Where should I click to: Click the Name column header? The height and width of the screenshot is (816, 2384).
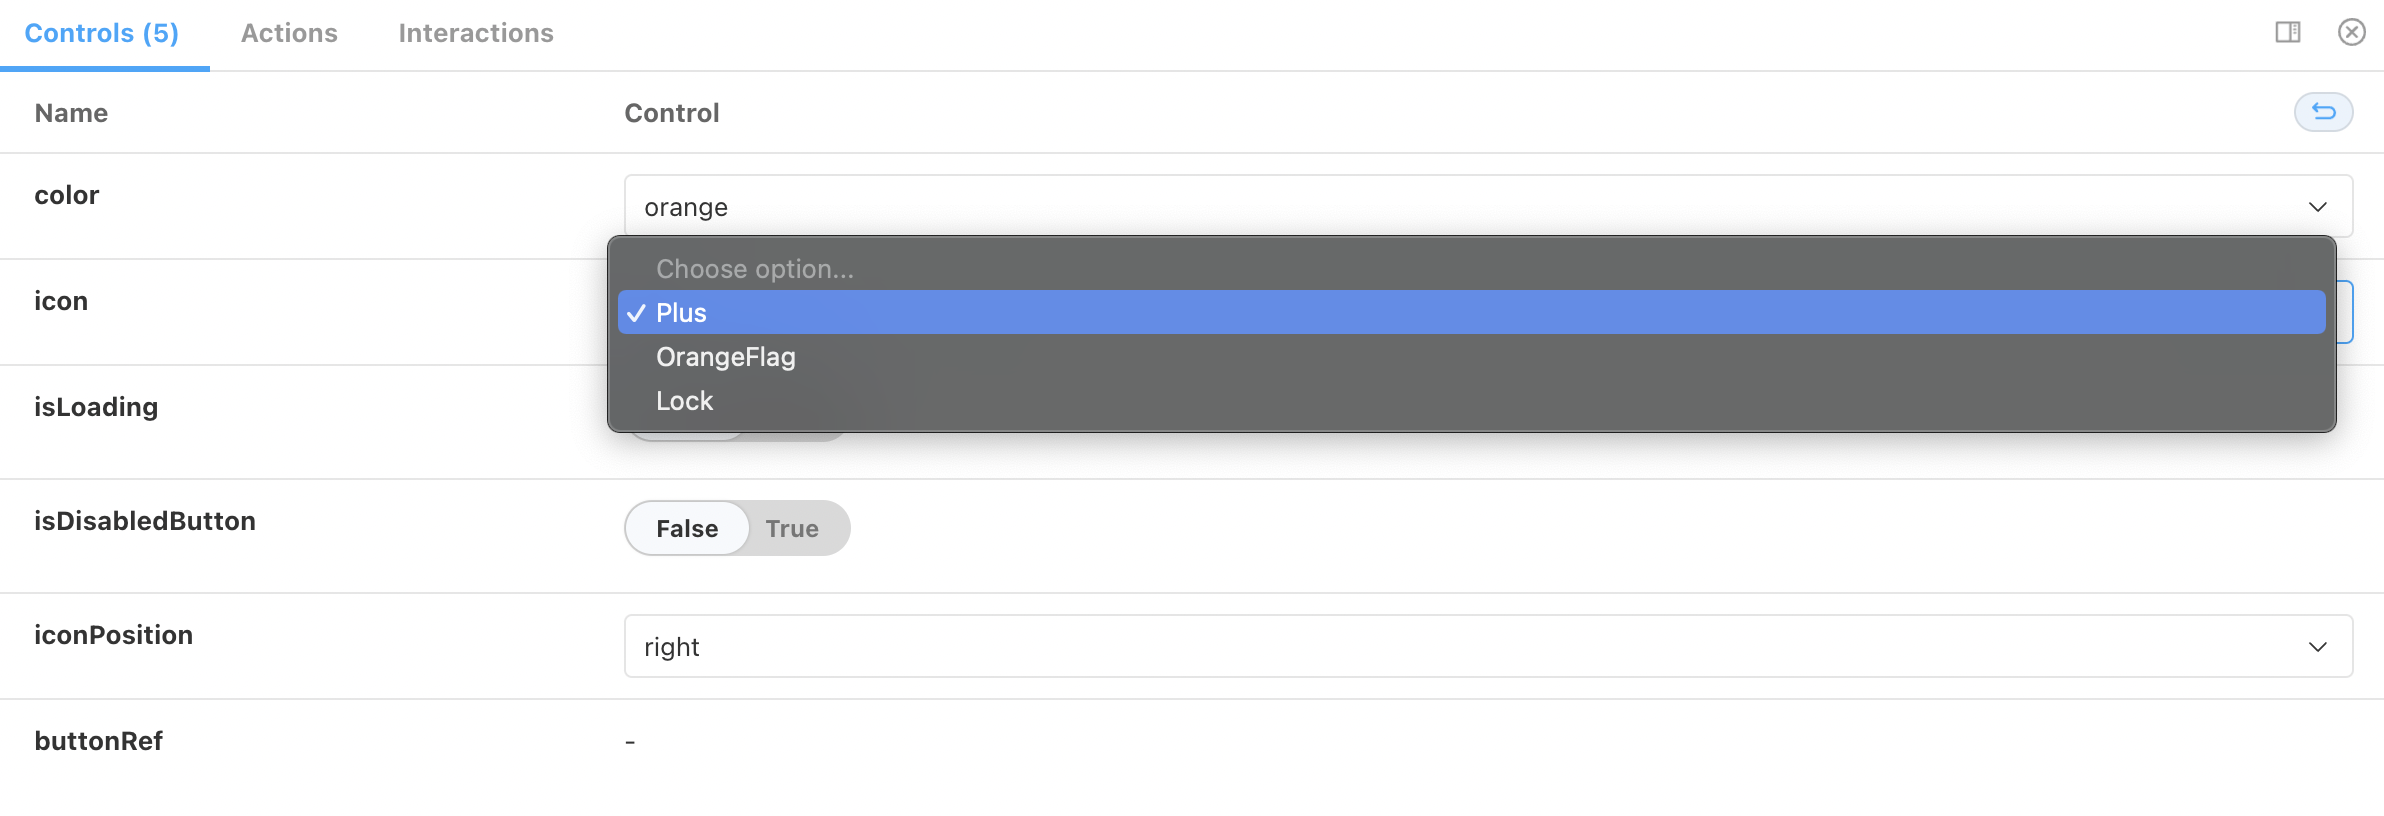pyautogui.click(x=70, y=112)
